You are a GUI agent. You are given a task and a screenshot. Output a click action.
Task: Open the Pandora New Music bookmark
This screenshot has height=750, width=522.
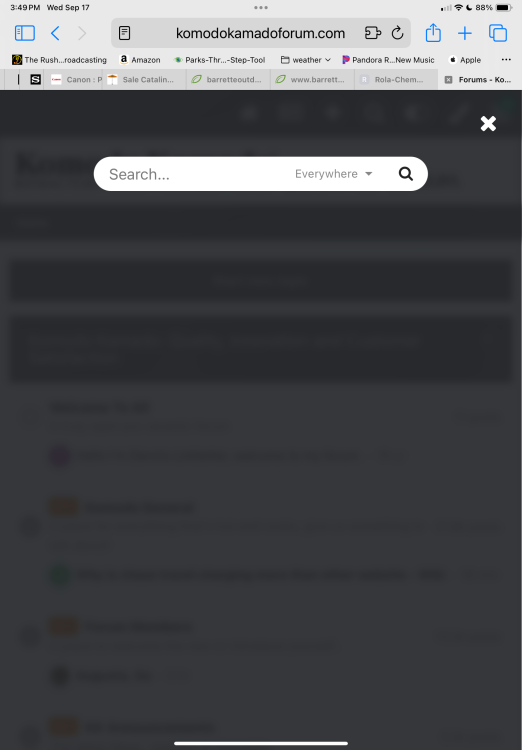[x=388, y=60]
